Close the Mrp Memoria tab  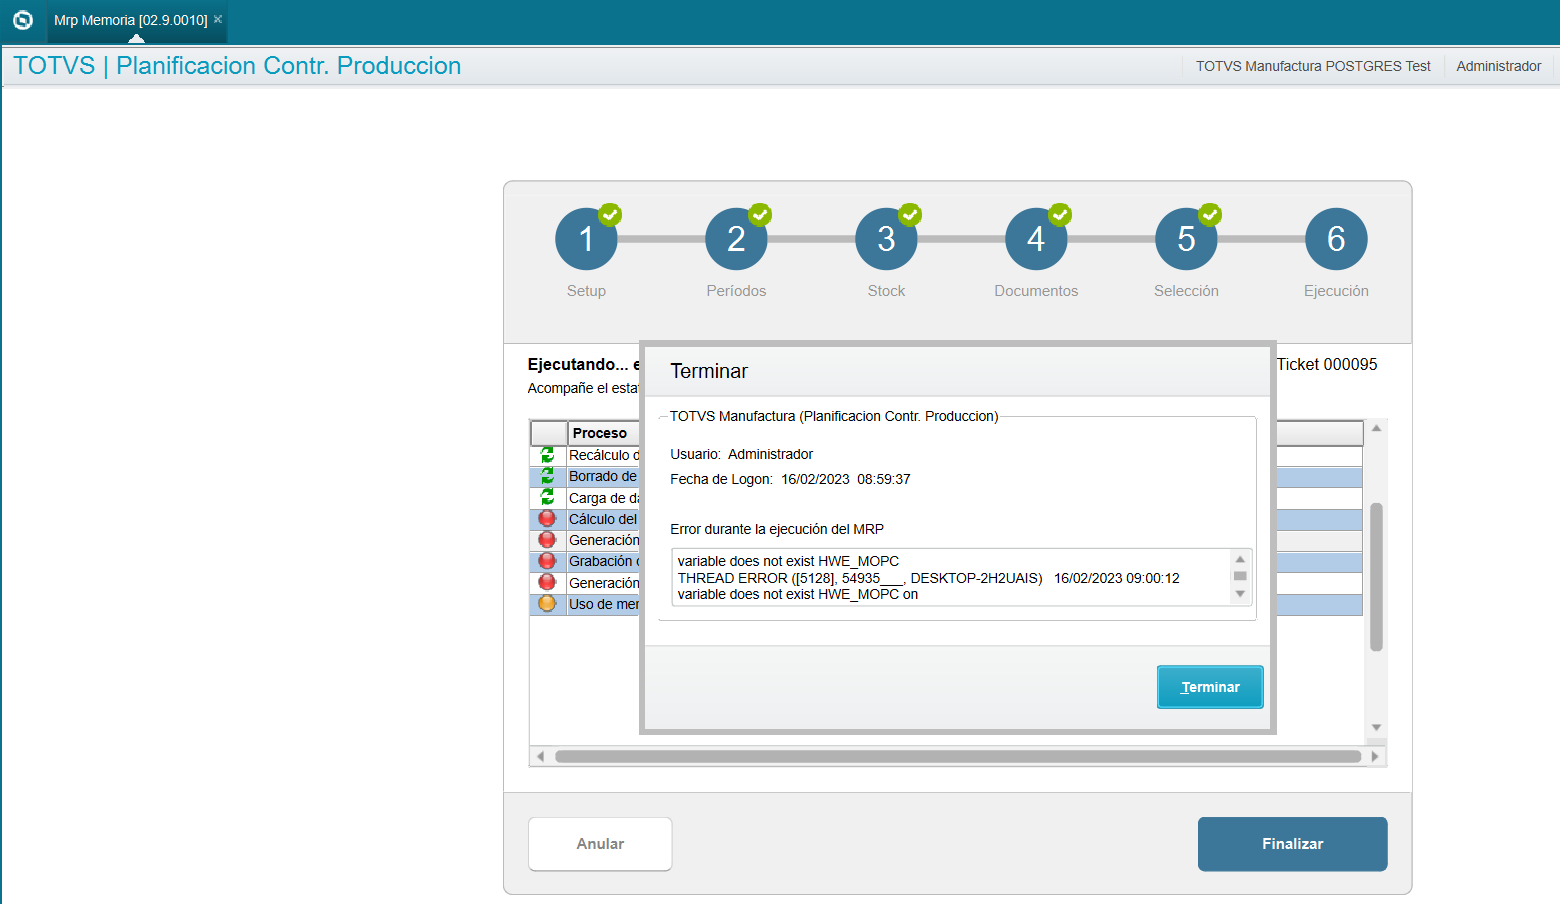click(x=218, y=19)
